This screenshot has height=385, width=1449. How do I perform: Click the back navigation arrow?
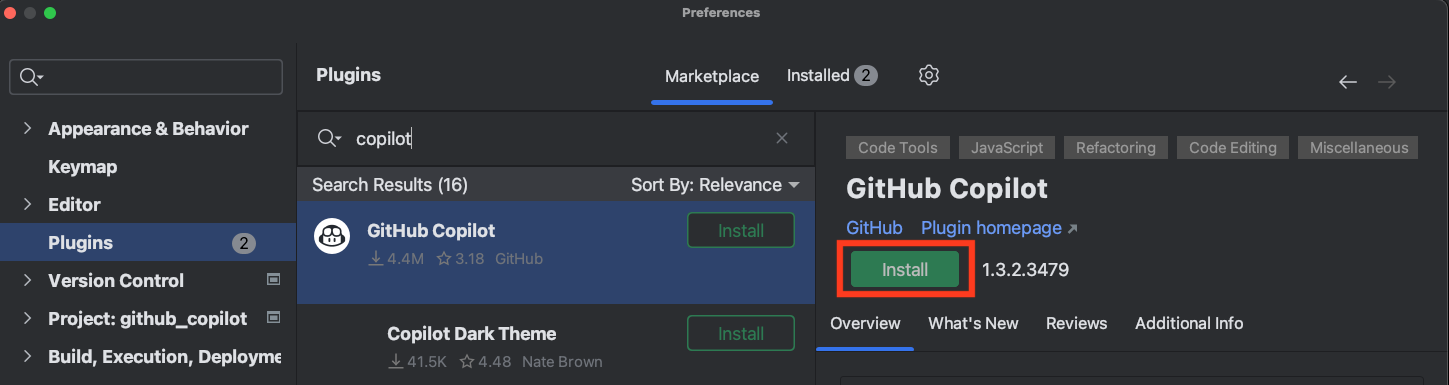click(x=1347, y=82)
